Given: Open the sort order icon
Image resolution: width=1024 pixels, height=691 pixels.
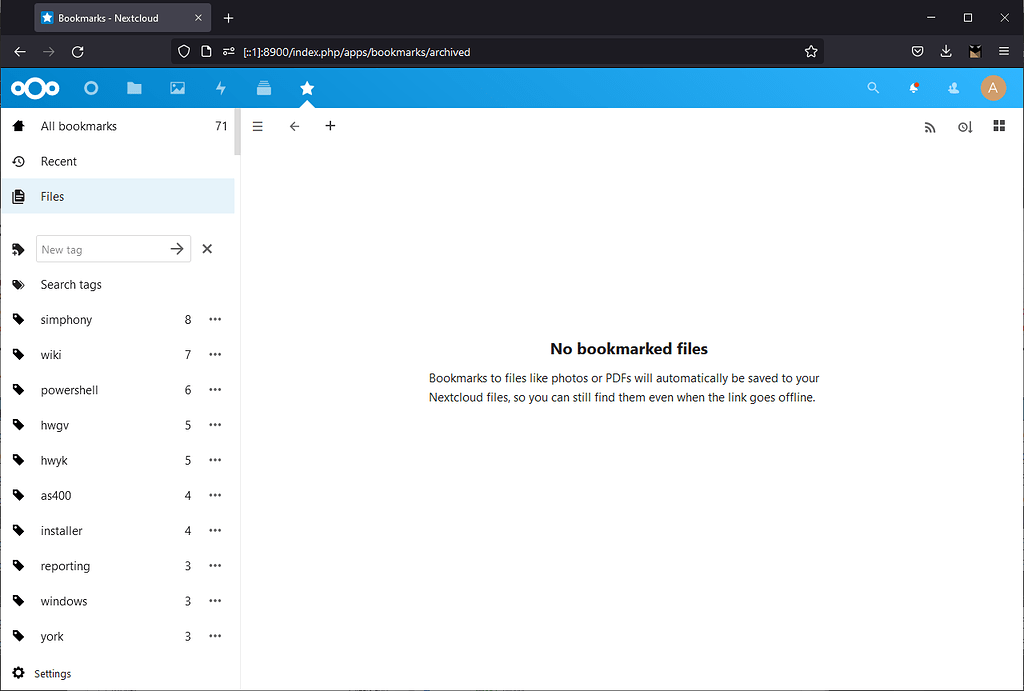Looking at the screenshot, I should (x=964, y=127).
